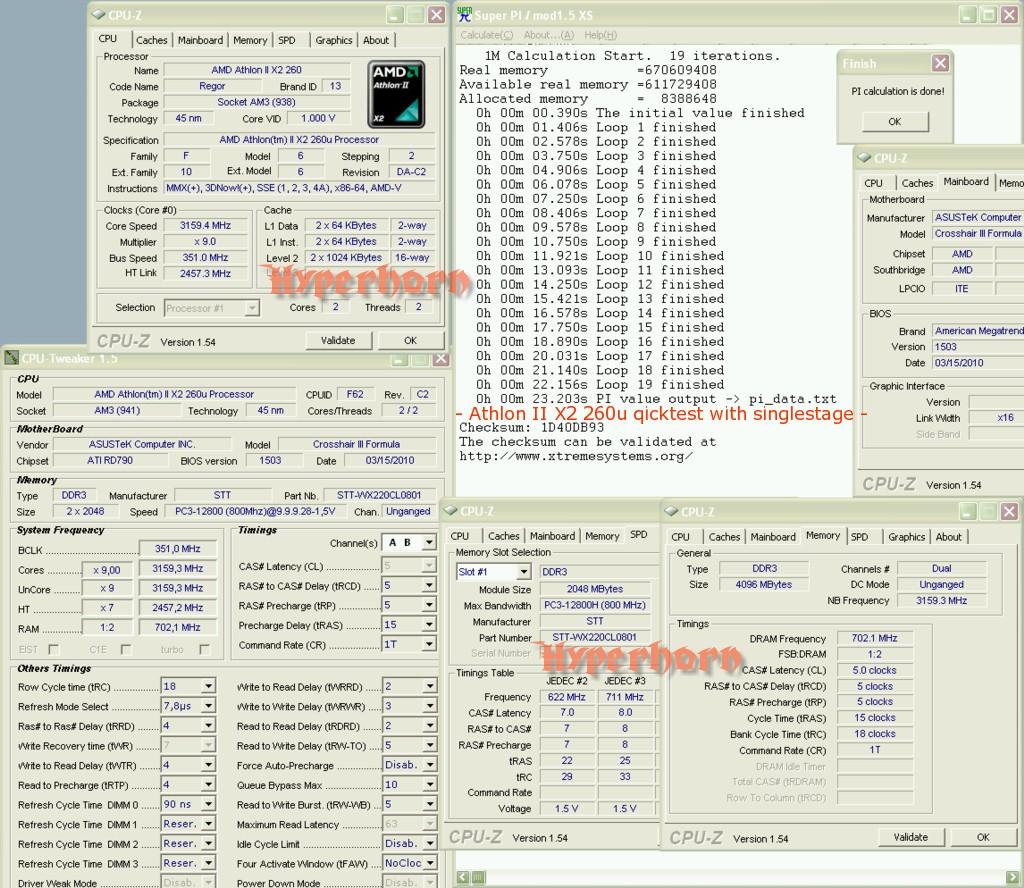Toggle the C1E checkbox in CPU-Tweaker
Screen dimensions: 1024x888
(x=126, y=649)
